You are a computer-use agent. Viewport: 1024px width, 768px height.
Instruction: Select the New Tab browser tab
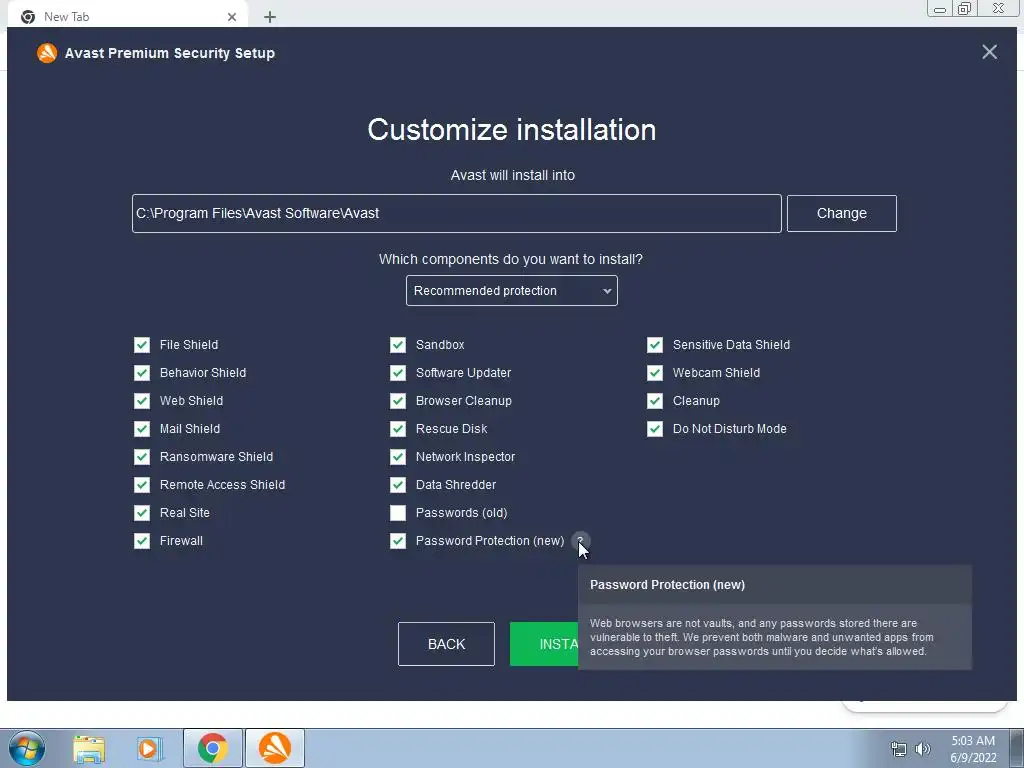tap(127, 17)
